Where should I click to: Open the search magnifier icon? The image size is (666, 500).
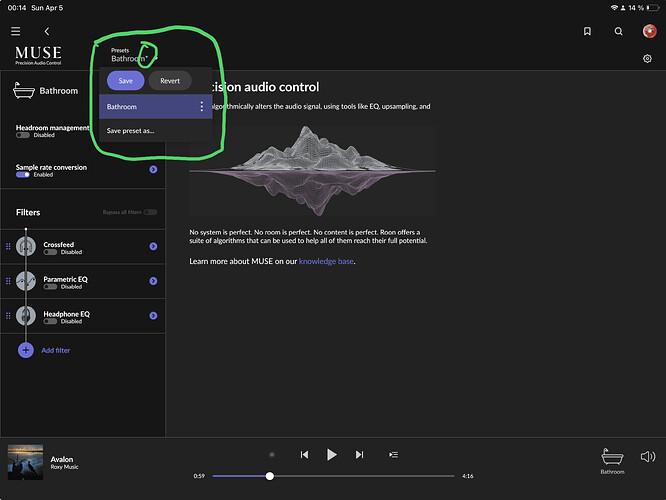618,31
